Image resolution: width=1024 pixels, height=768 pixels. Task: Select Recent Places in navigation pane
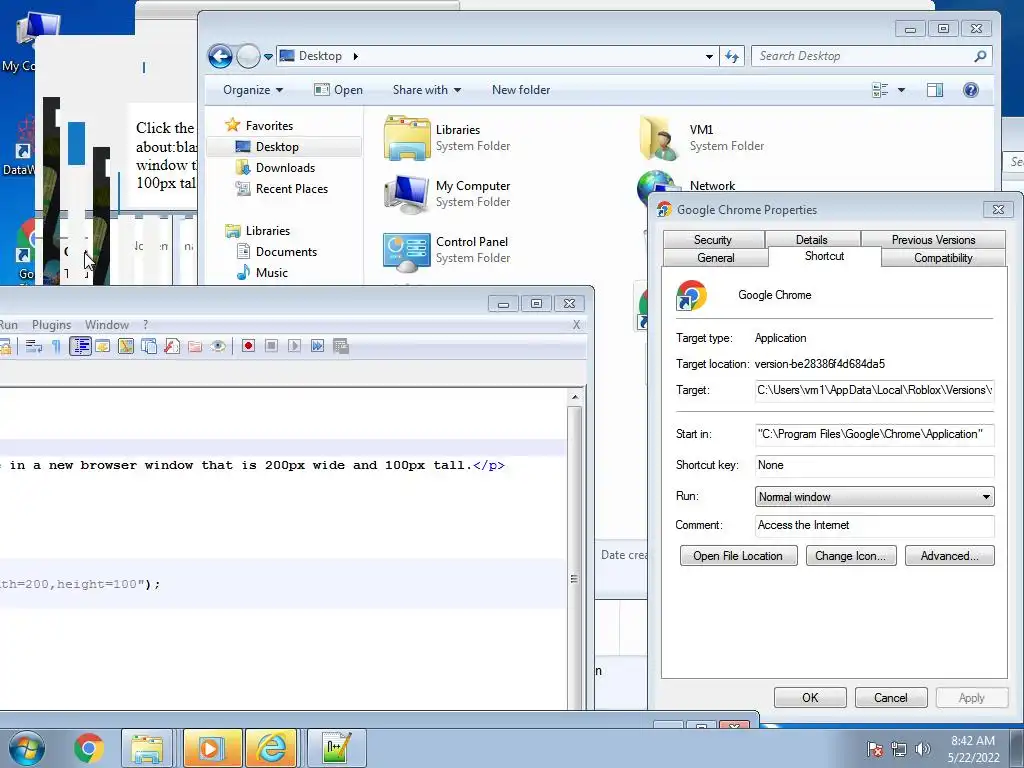pos(281,189)
